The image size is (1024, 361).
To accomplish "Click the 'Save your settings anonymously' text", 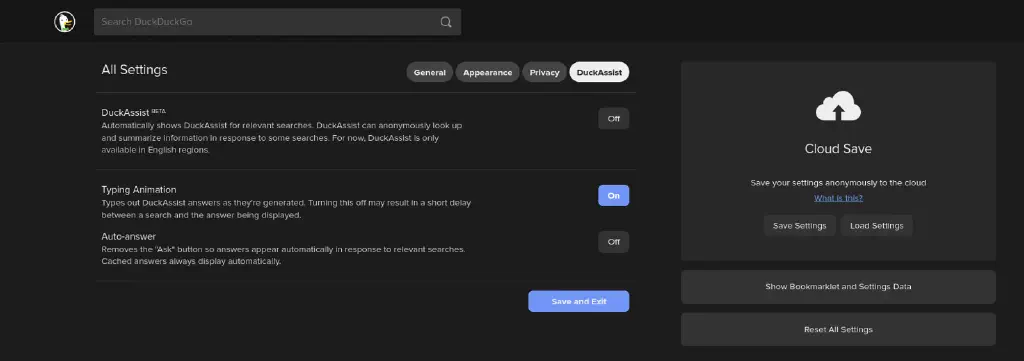I will 838,183.
